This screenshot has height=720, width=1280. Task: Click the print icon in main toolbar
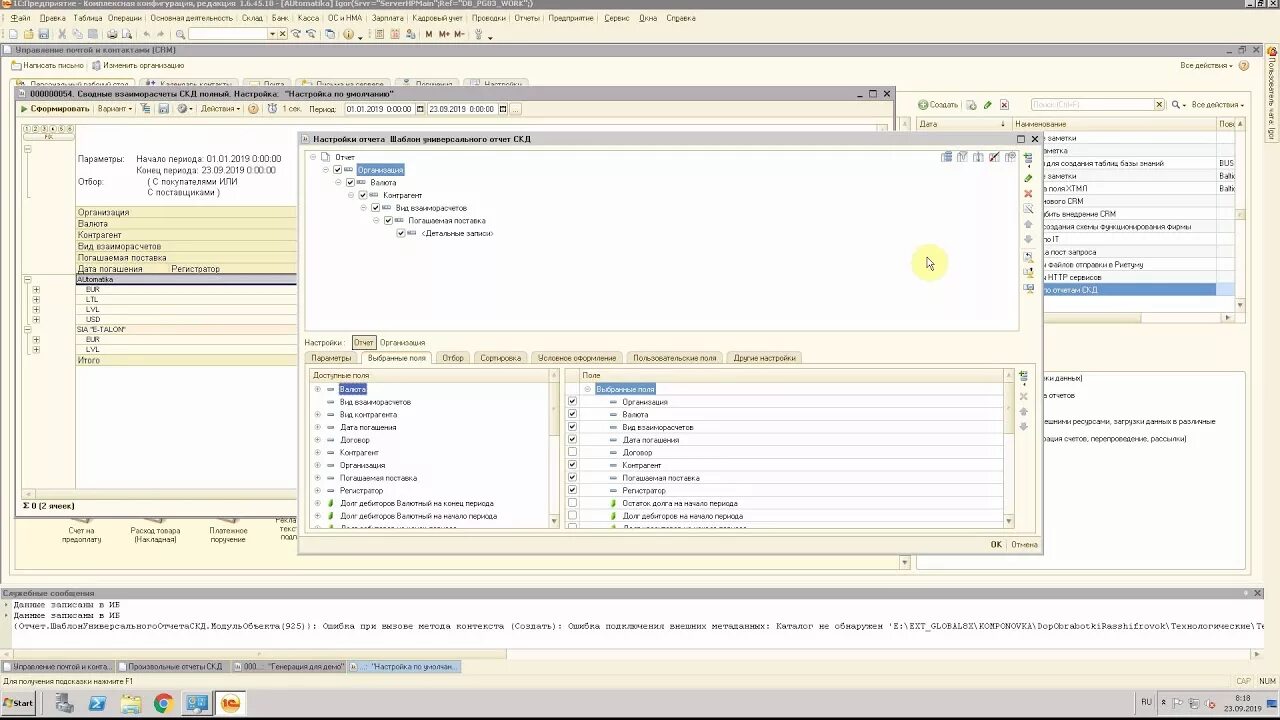point(112,34)
